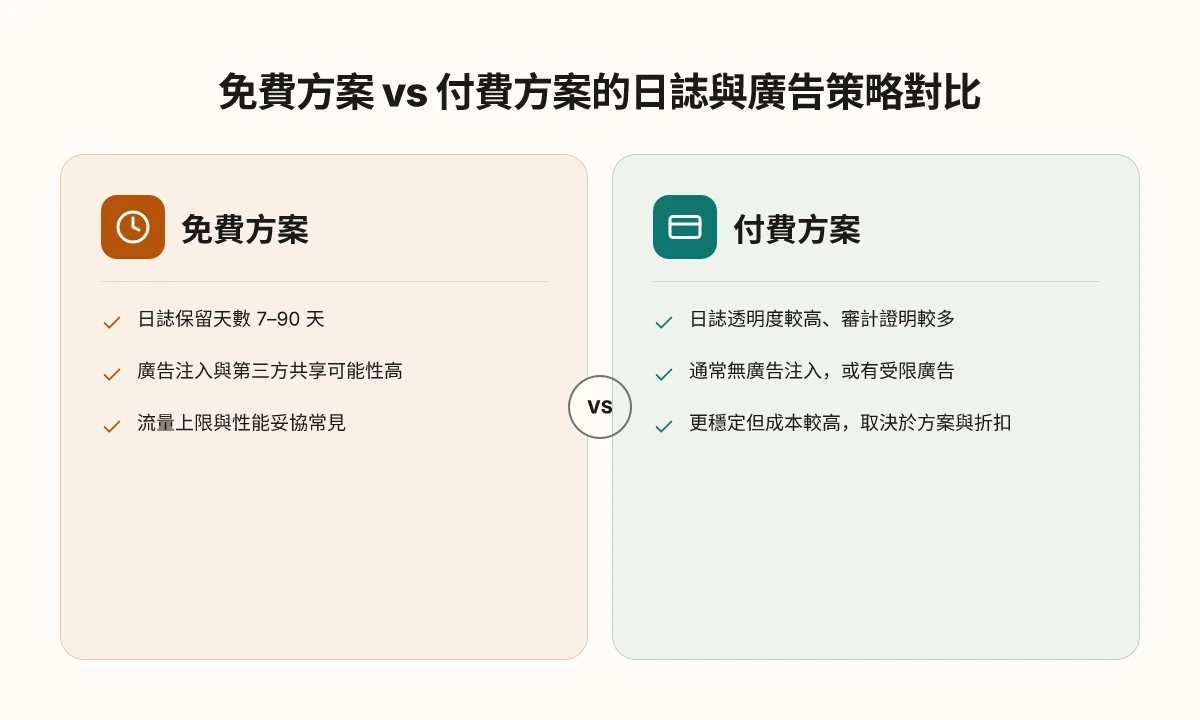This screenshot has width=1200, height=720.
Task: Click the main title 免費方案 vs 付費方案的日誌與廣告策略對比
Action: point(600,93)
